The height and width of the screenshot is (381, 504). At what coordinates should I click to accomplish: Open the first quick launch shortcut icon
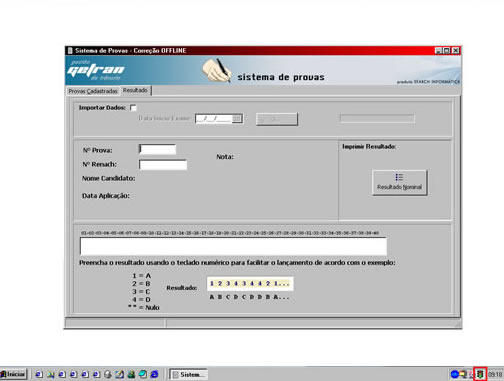[x=39, y=374]
